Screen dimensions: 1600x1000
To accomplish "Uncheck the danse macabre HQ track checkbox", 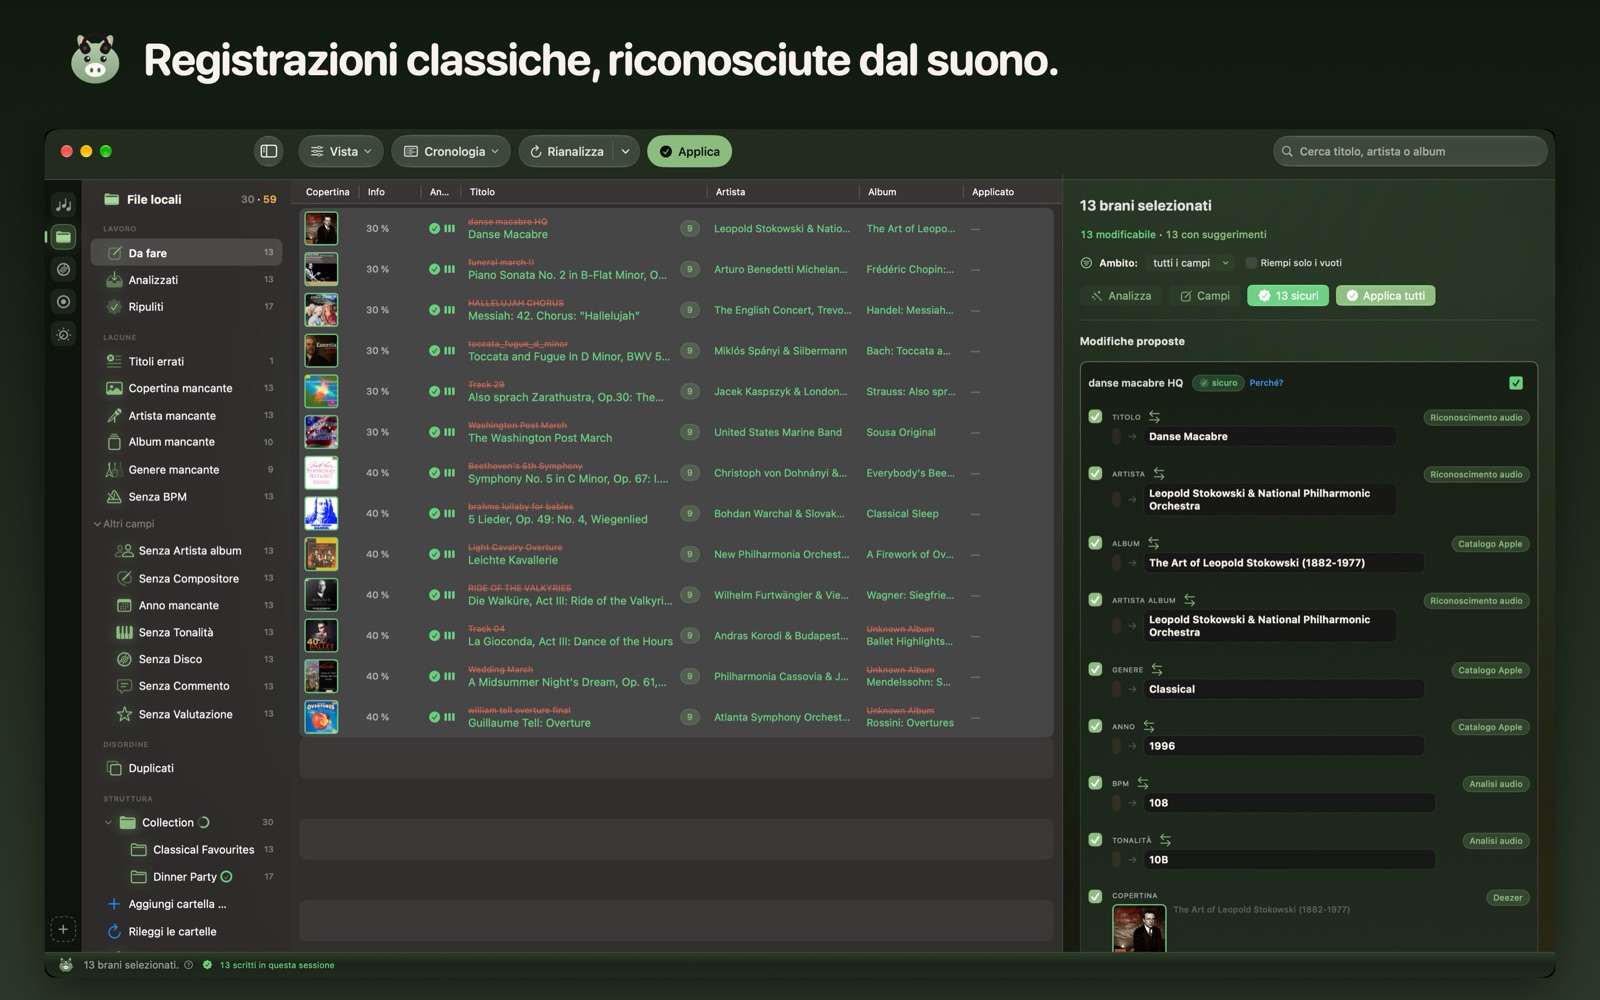I will (1516, 383).
